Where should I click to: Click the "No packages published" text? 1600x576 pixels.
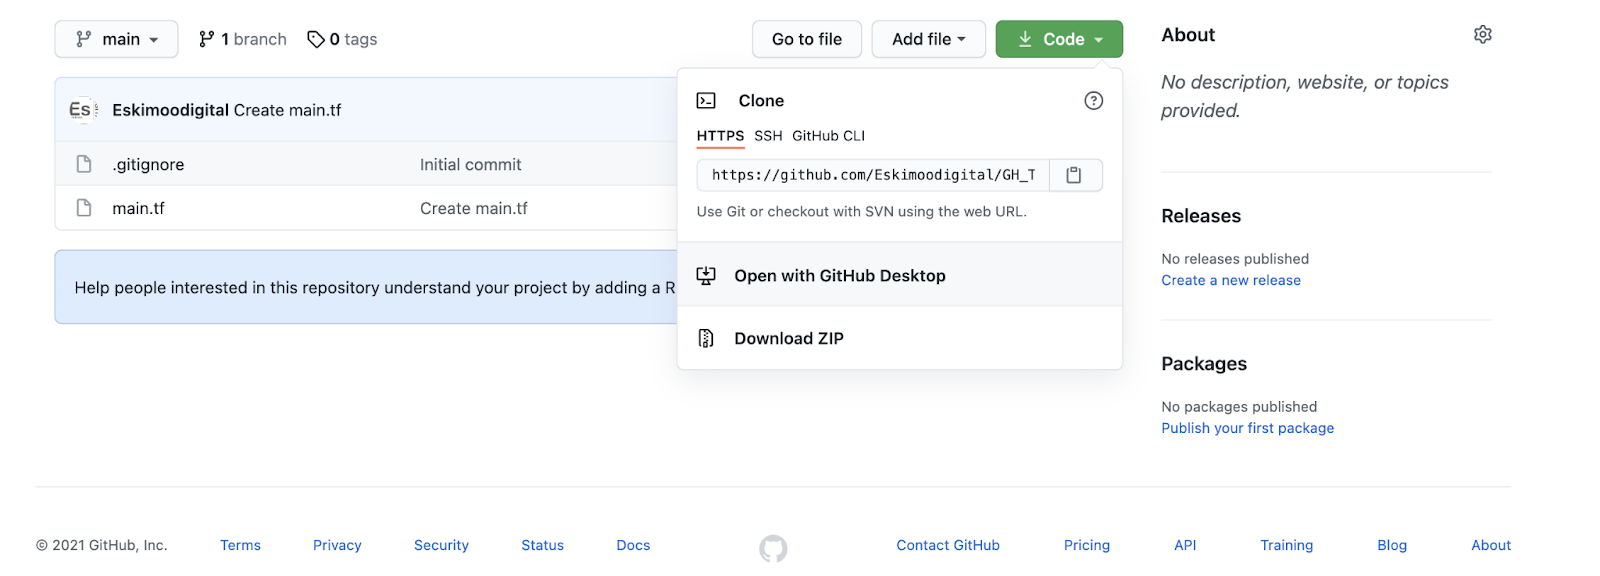1239,407
